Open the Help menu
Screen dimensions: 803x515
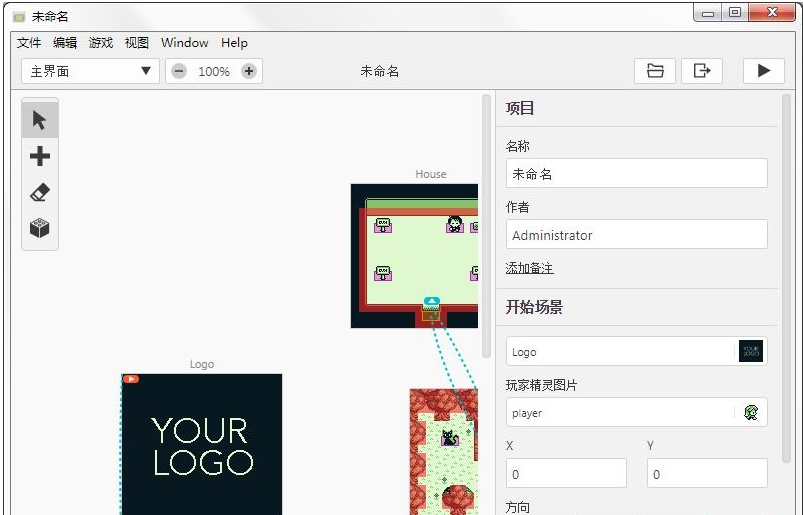235,43
